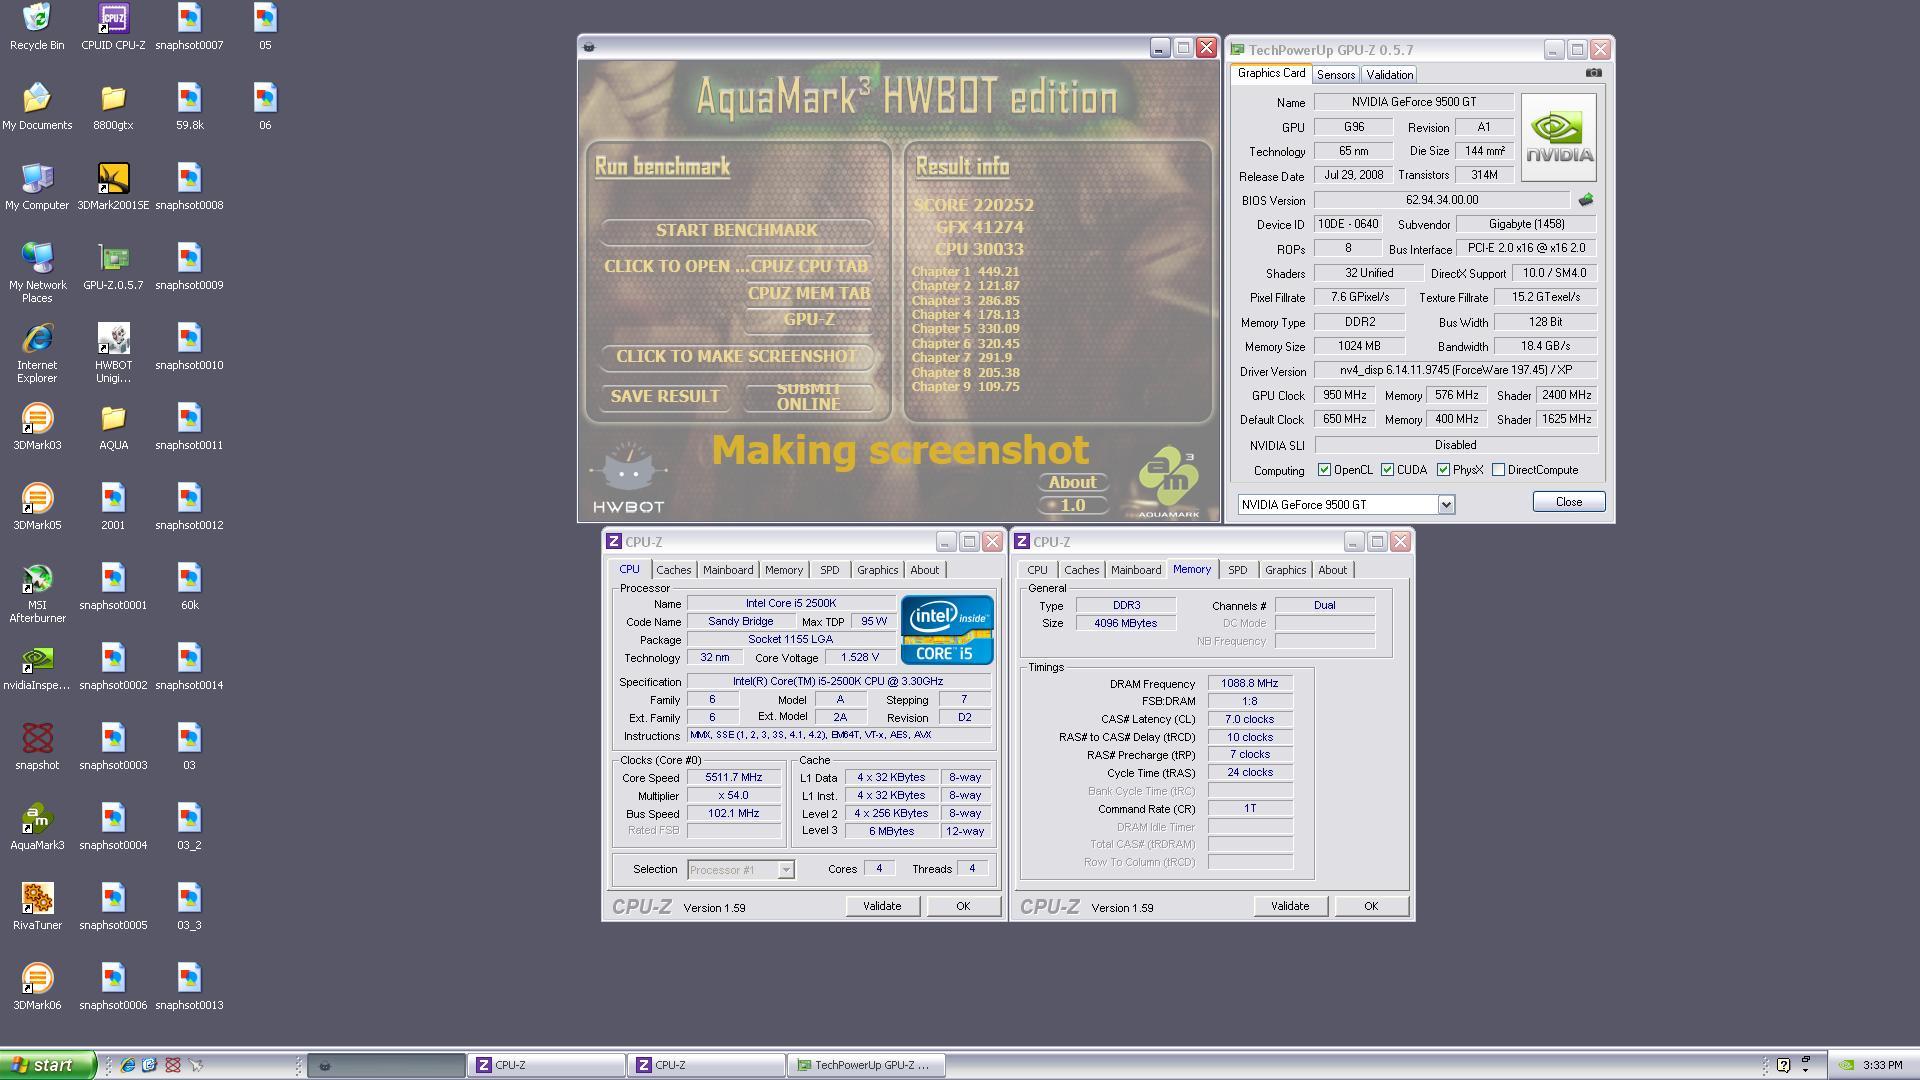Click GPU name field NVIDIA GeForce 9500 GT
The image size is (1920, 1080).
[1413, 102]
